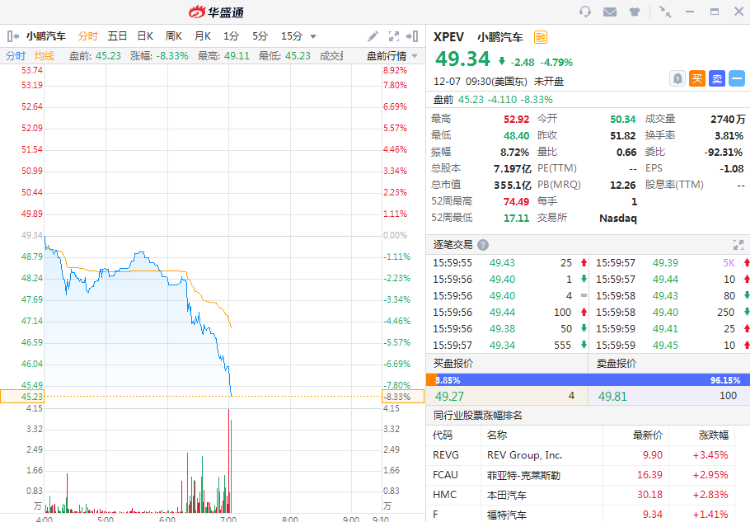750x522 pixels.
Task: Toggle the 均线 average line
Action: point(44,56)
